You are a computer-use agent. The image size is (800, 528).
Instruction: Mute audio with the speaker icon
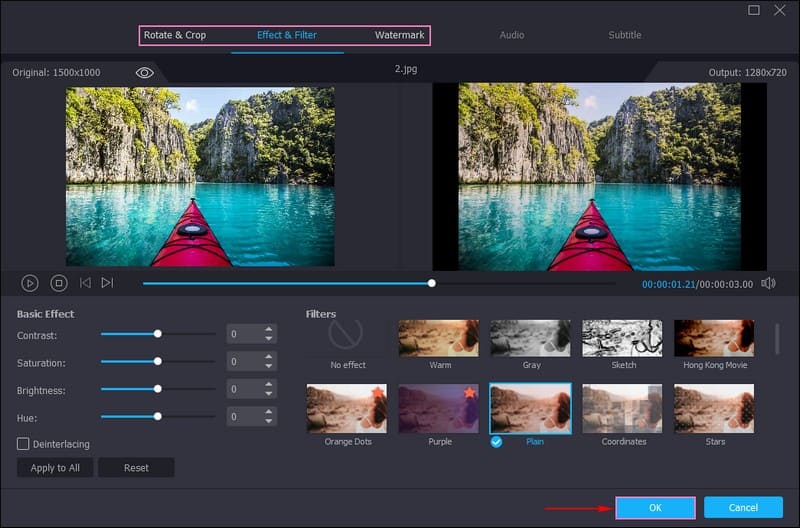pyautogui.click(x=768, y=283)
